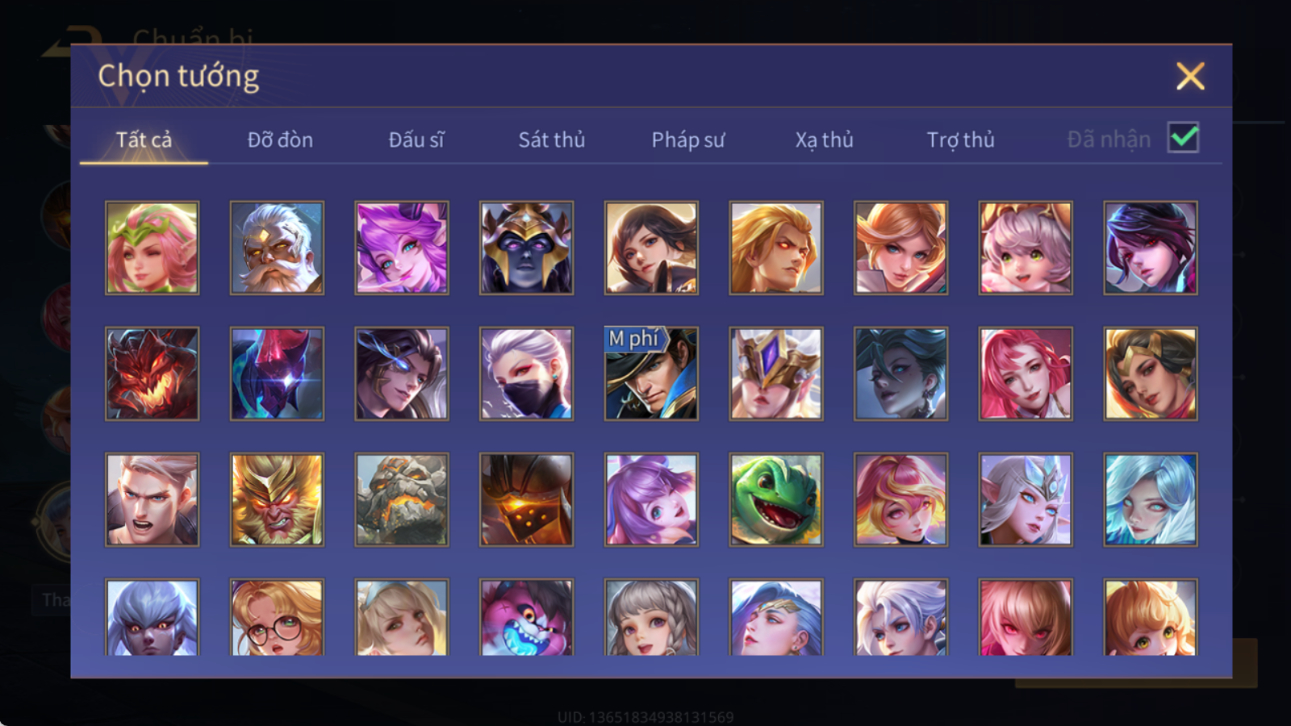Image resolution: width=1291 pixels, height=726 pixels.
Task: Switch to the "Trợ thủ" tab
Action: 960,140
